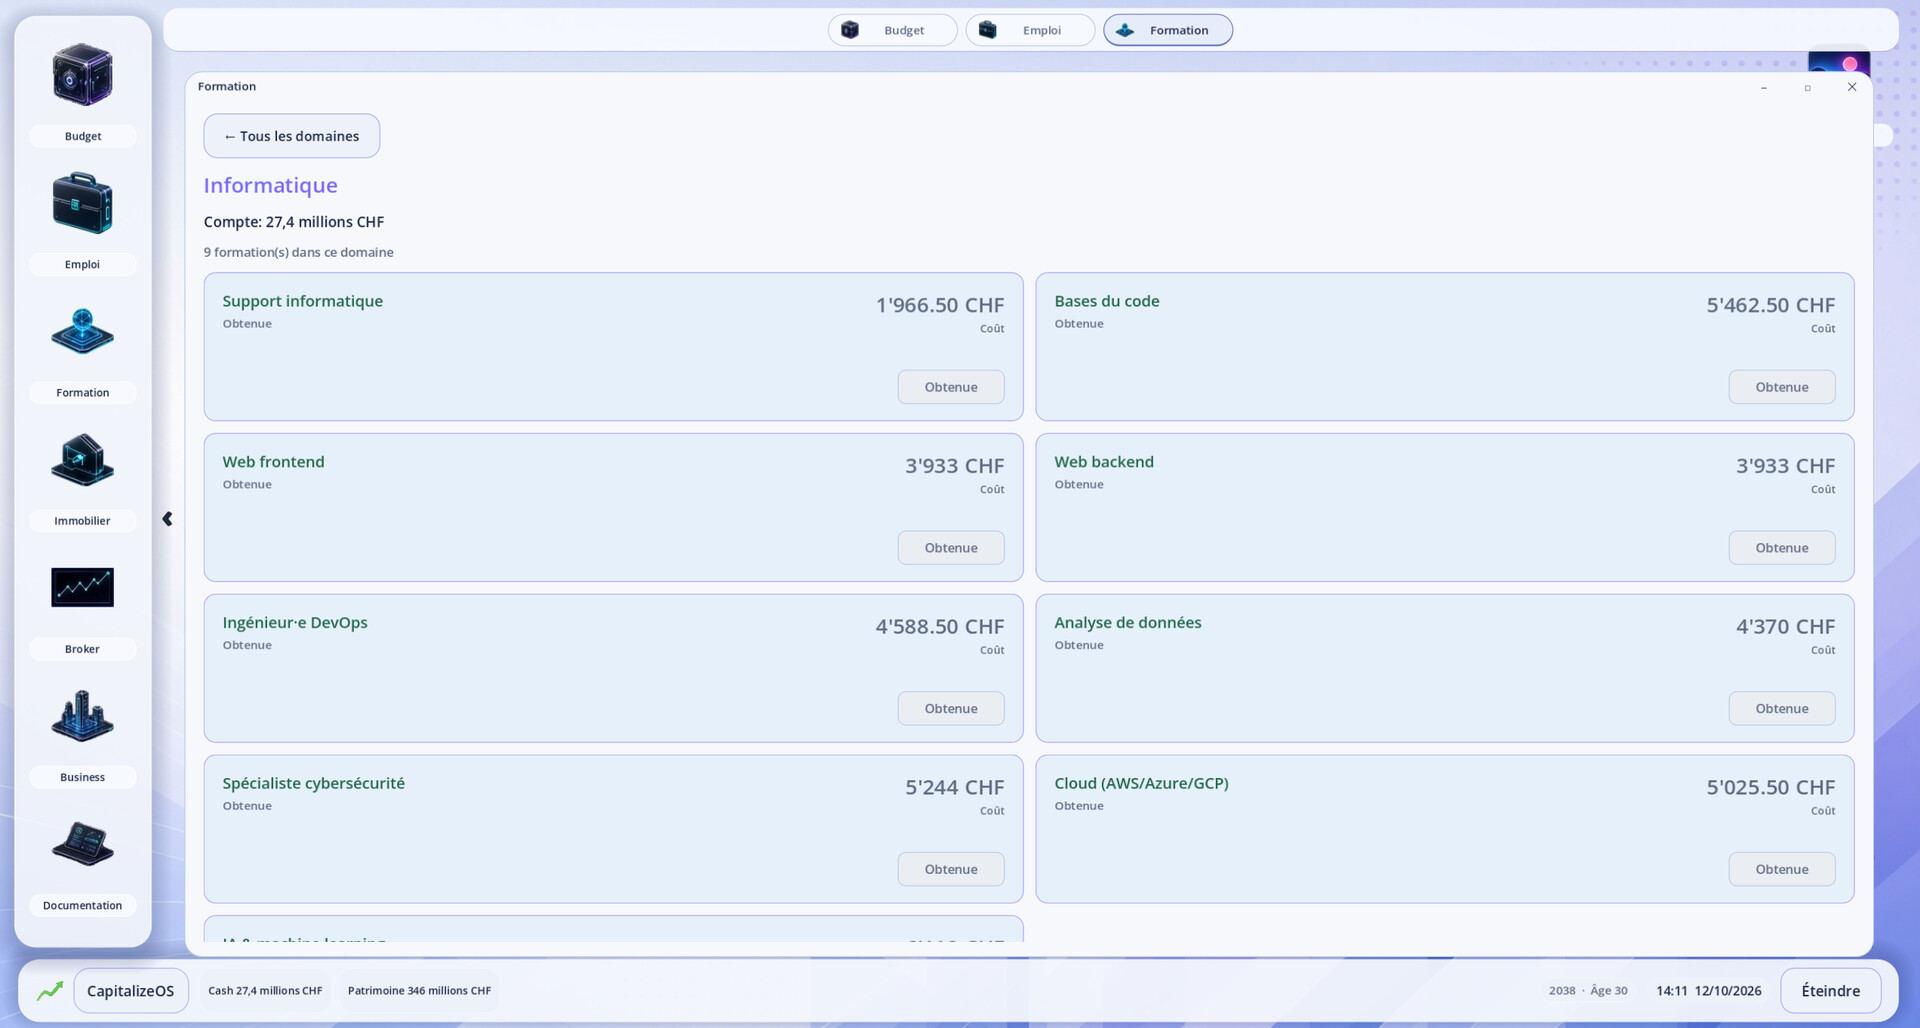Open the Documentation icon in sidebar
Screen dimensions: 1920x1028
tap(82, 843)
